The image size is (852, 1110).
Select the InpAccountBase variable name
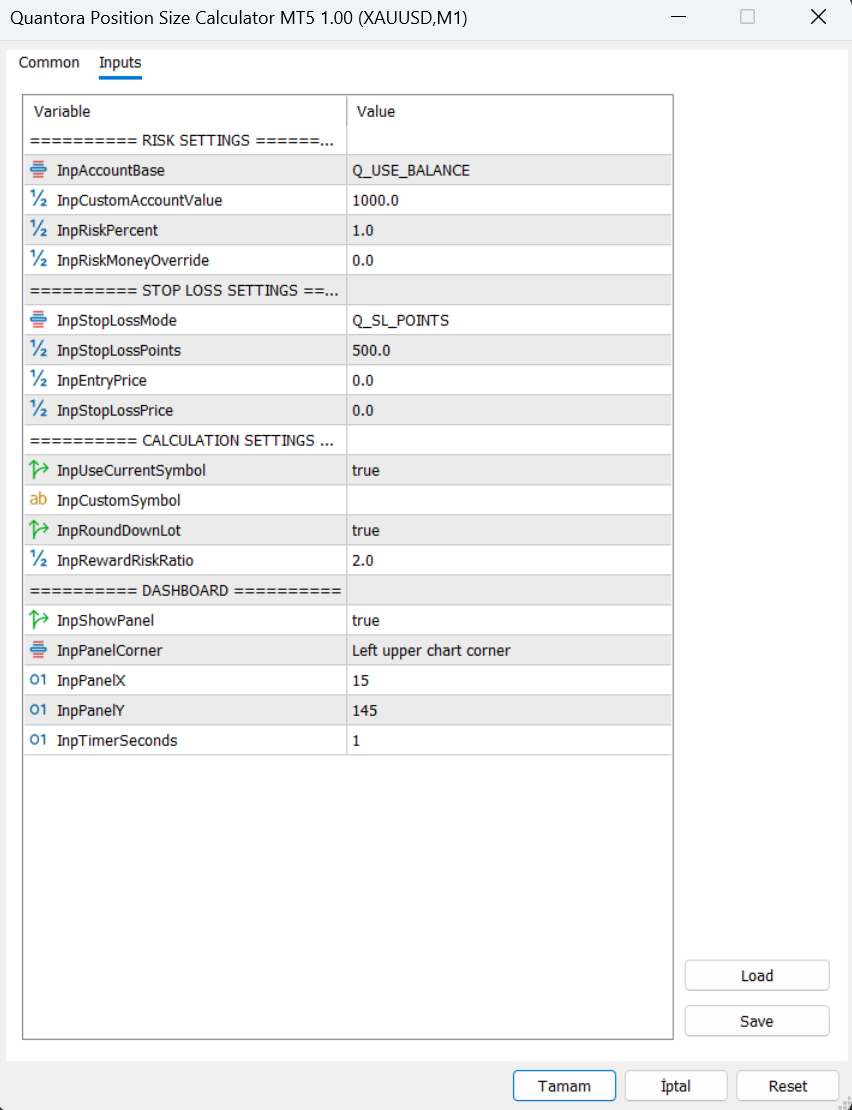click(x=110, y=170)
